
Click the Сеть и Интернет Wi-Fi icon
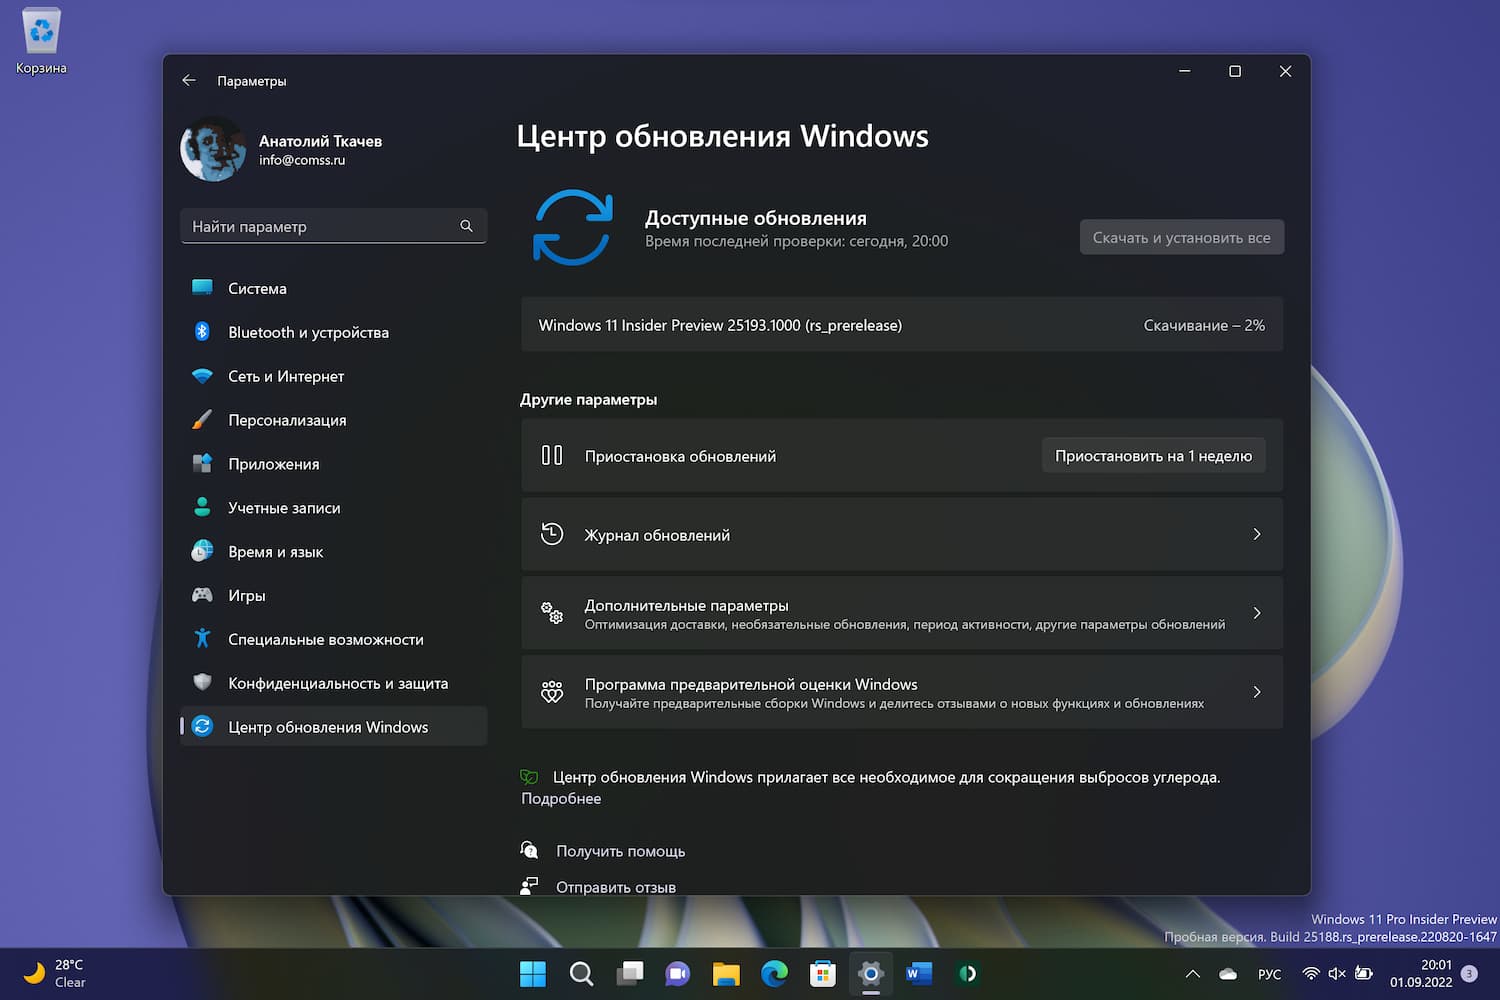click(x=202, y=376)
